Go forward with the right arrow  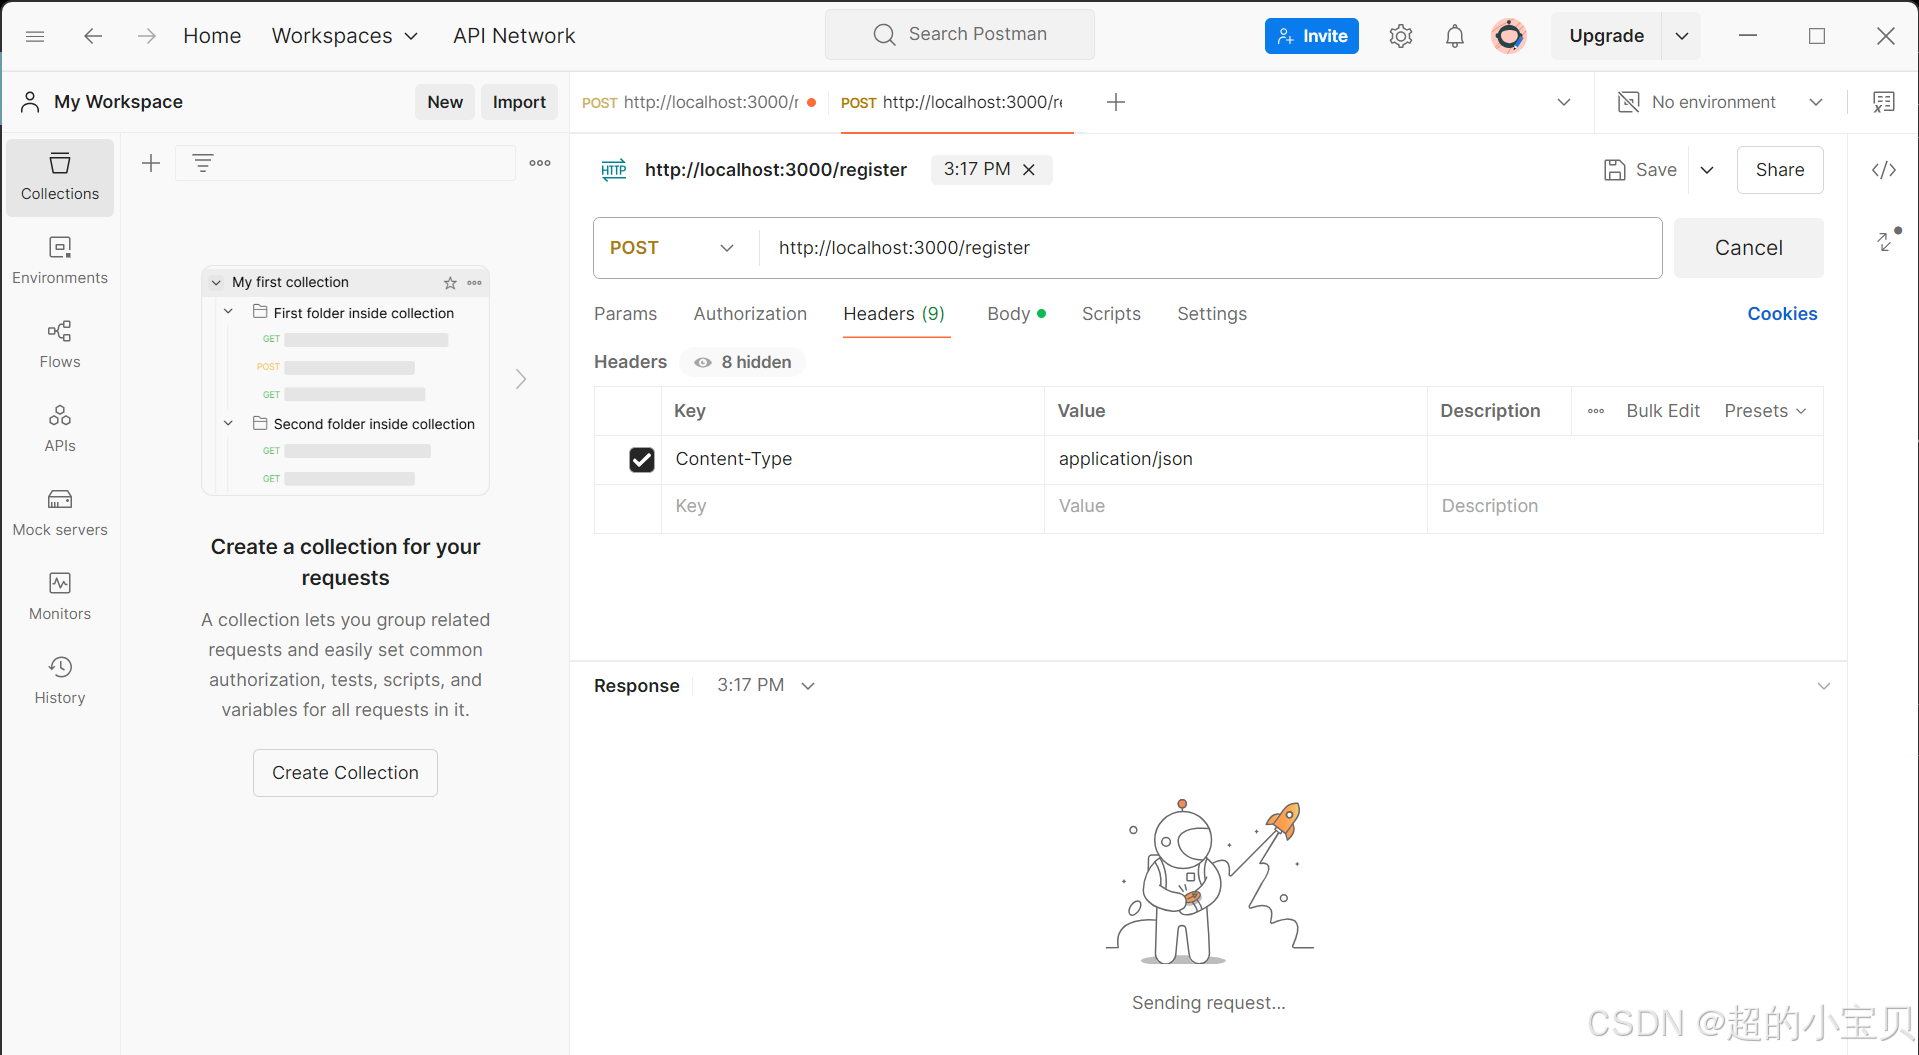click(147, 36)
